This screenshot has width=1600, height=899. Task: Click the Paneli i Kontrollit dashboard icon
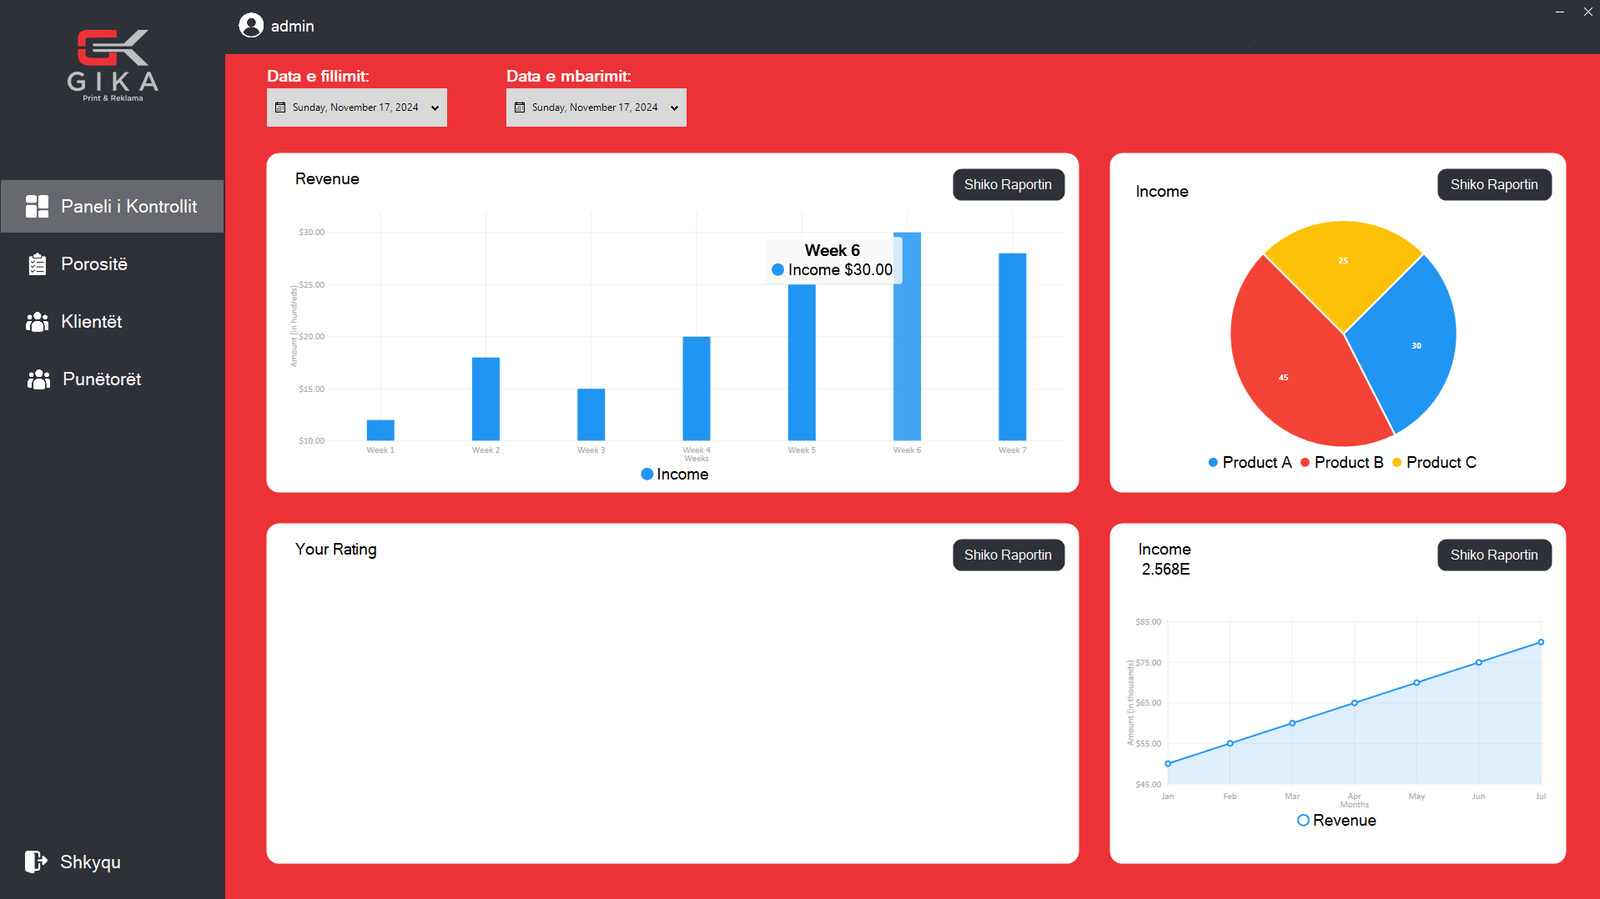pos(37,206)
